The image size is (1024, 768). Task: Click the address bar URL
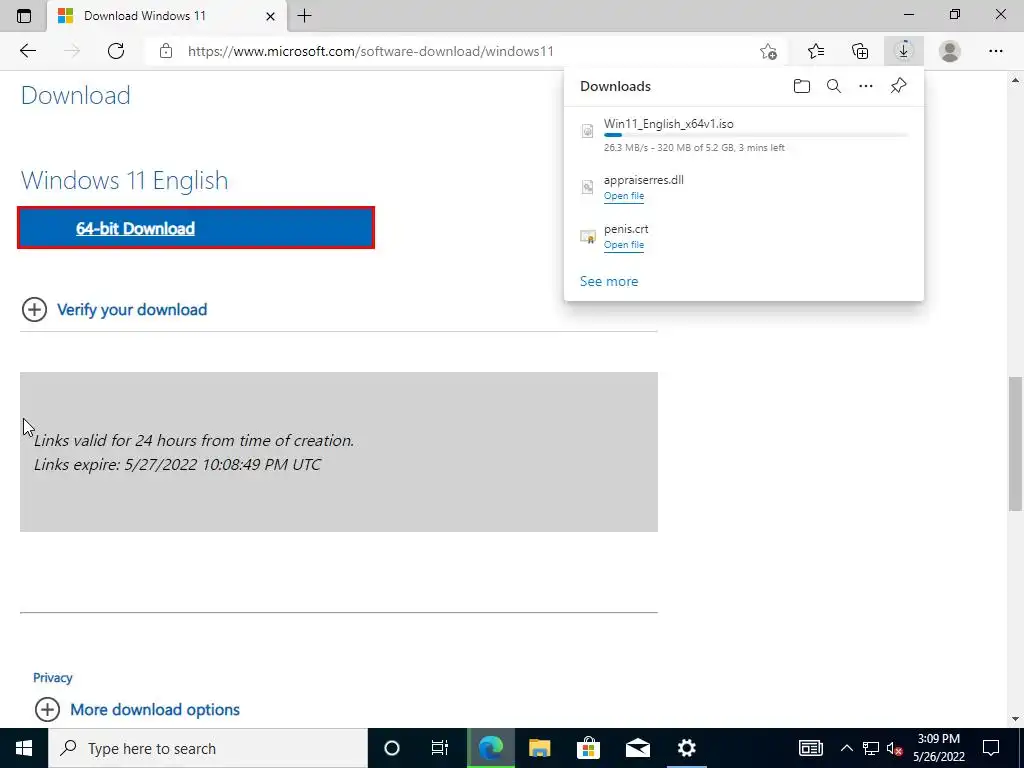coord(370,51)
